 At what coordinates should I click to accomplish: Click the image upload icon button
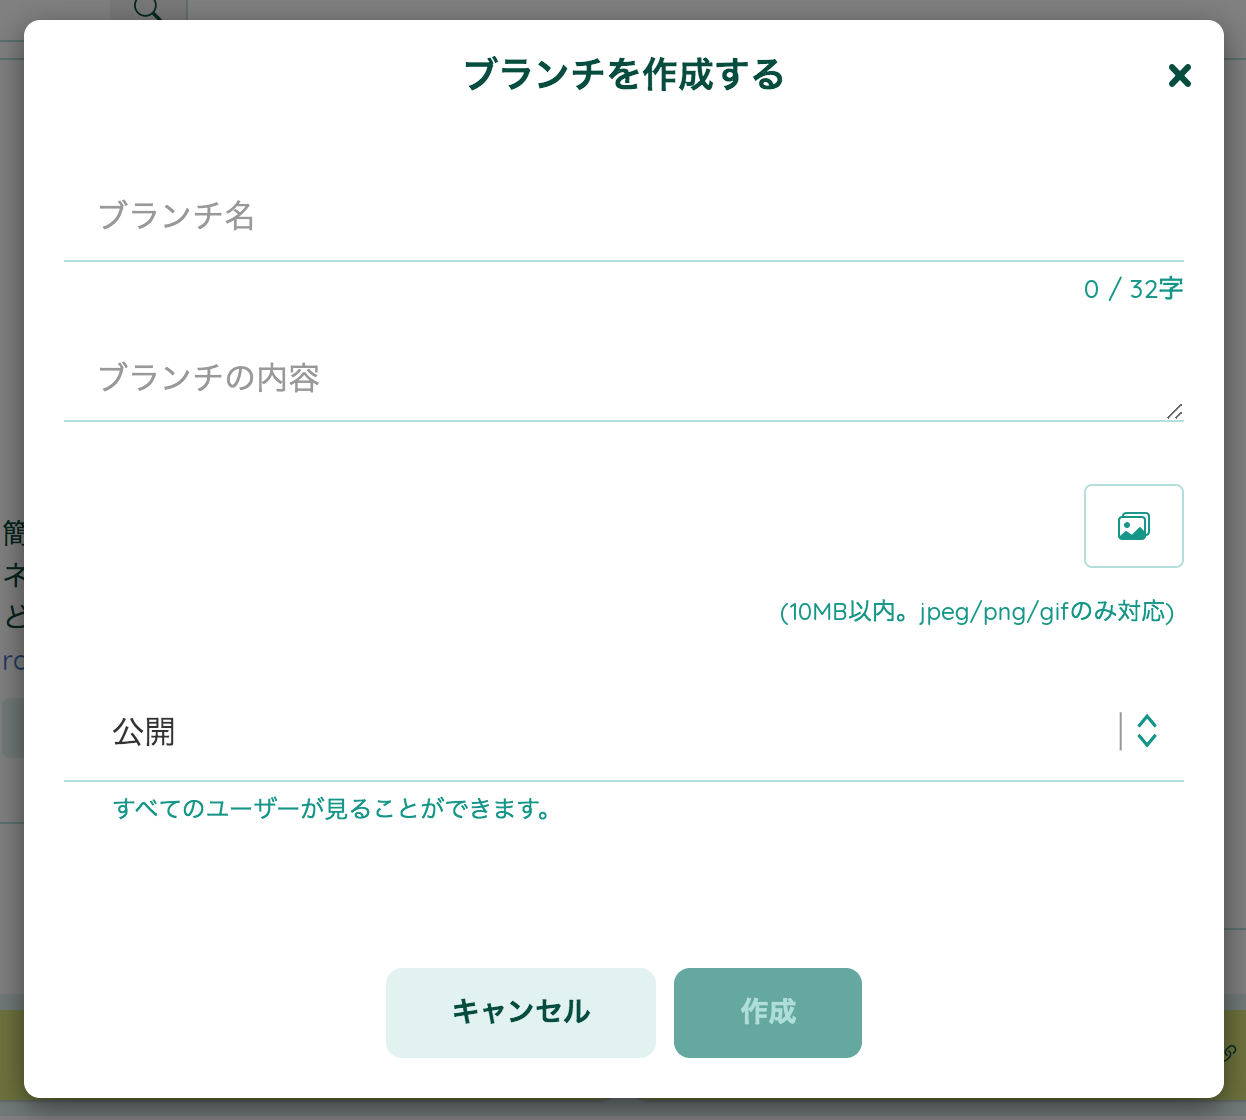point(1133,526)
